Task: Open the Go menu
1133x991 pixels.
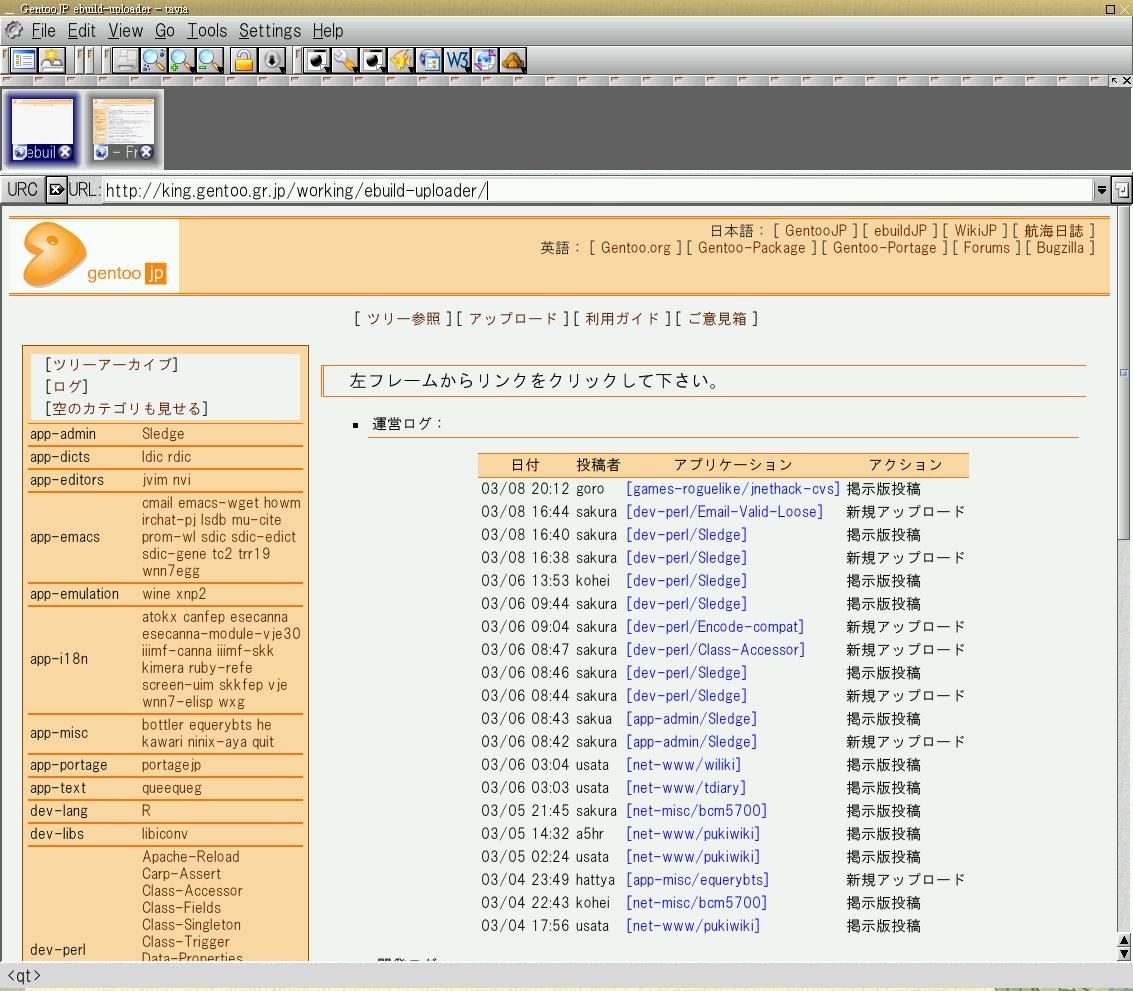Action: (x=165, y=30)
